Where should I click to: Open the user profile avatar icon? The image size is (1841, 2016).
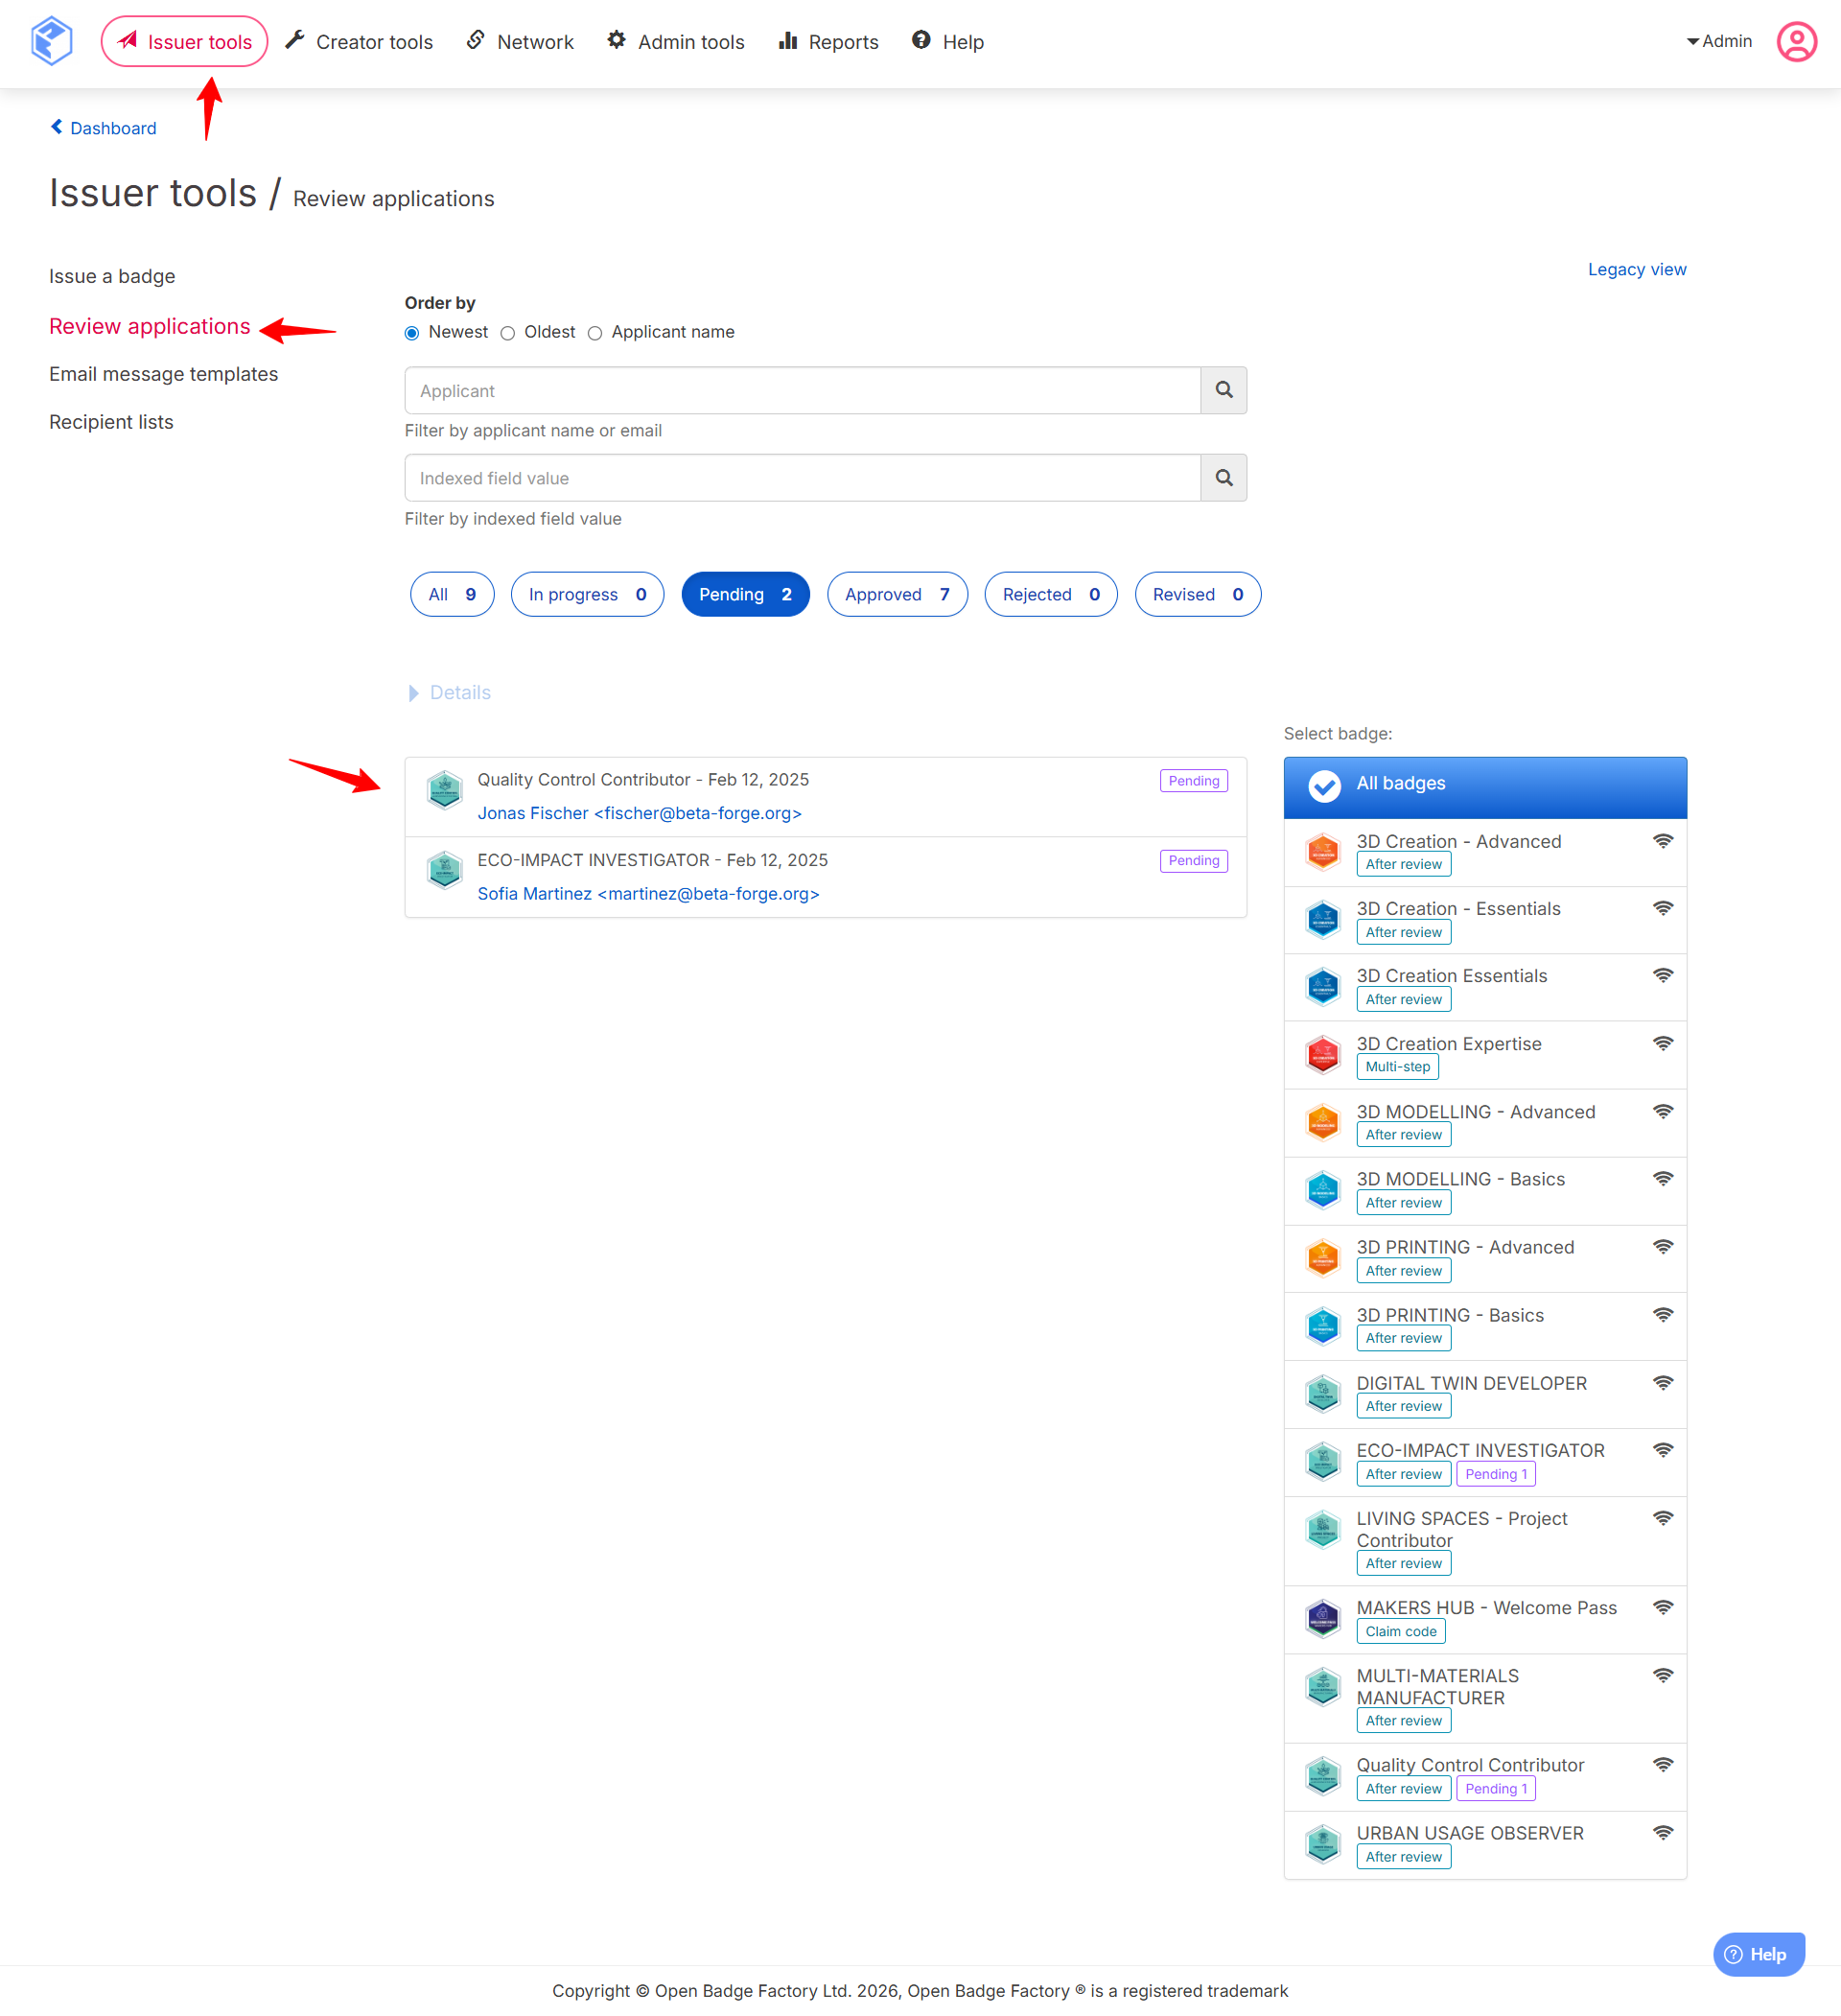[x=1796, y=42]
